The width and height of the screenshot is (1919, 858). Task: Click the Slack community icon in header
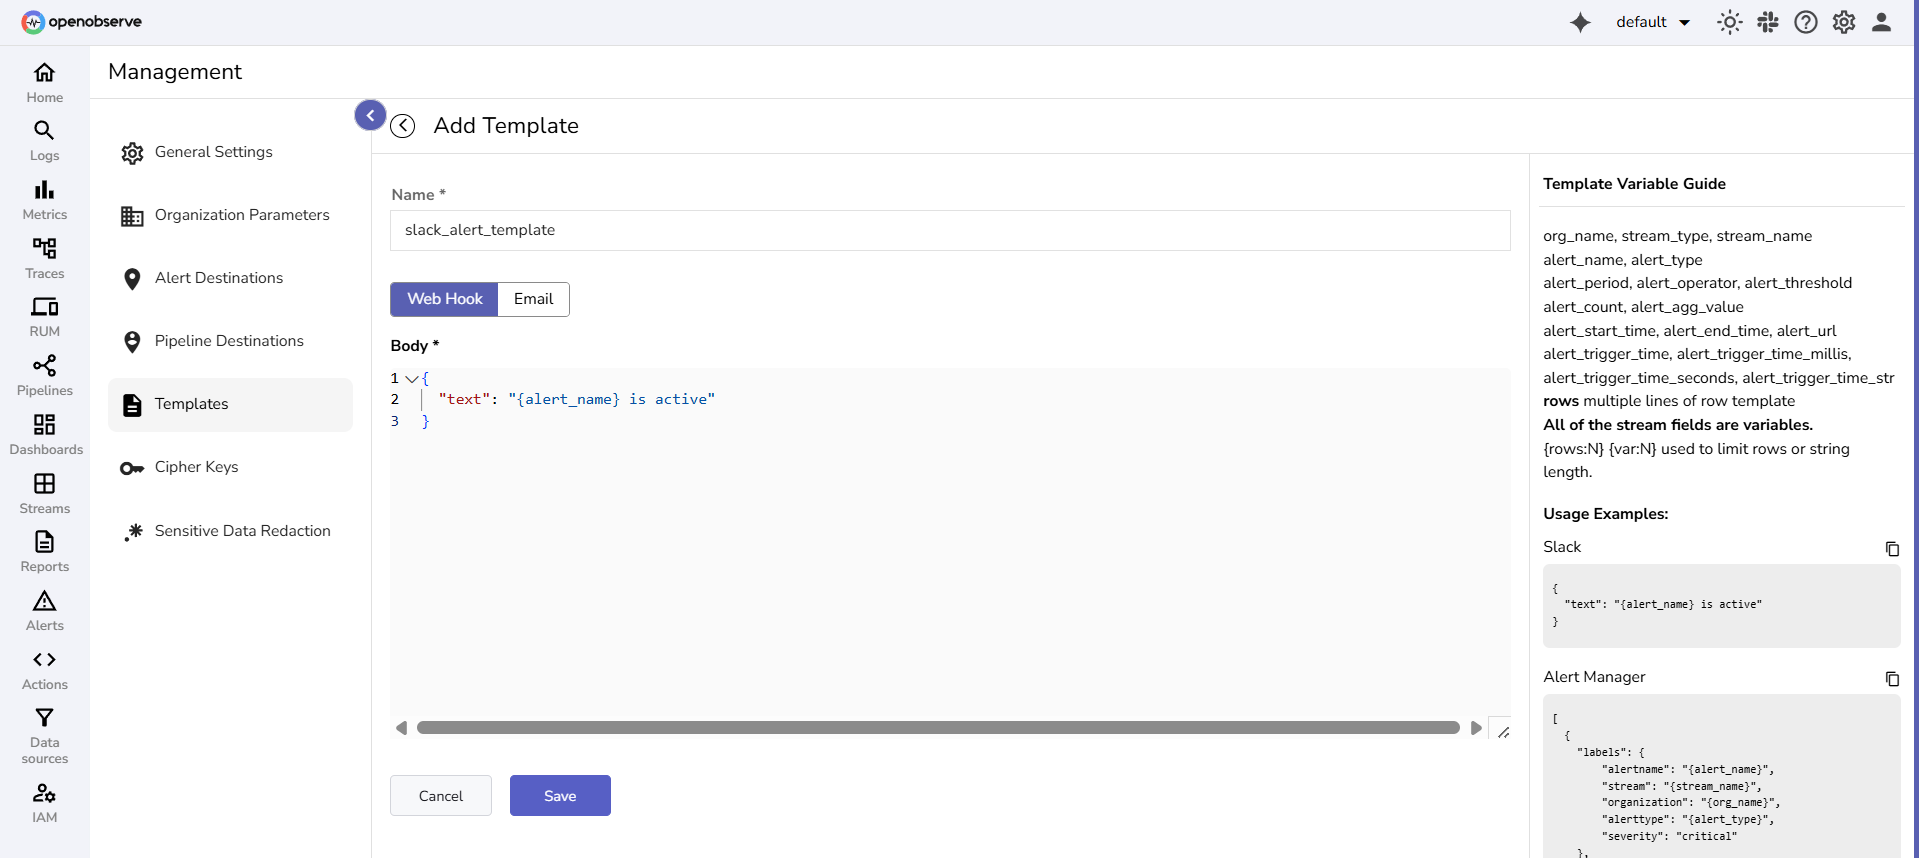1768,22
